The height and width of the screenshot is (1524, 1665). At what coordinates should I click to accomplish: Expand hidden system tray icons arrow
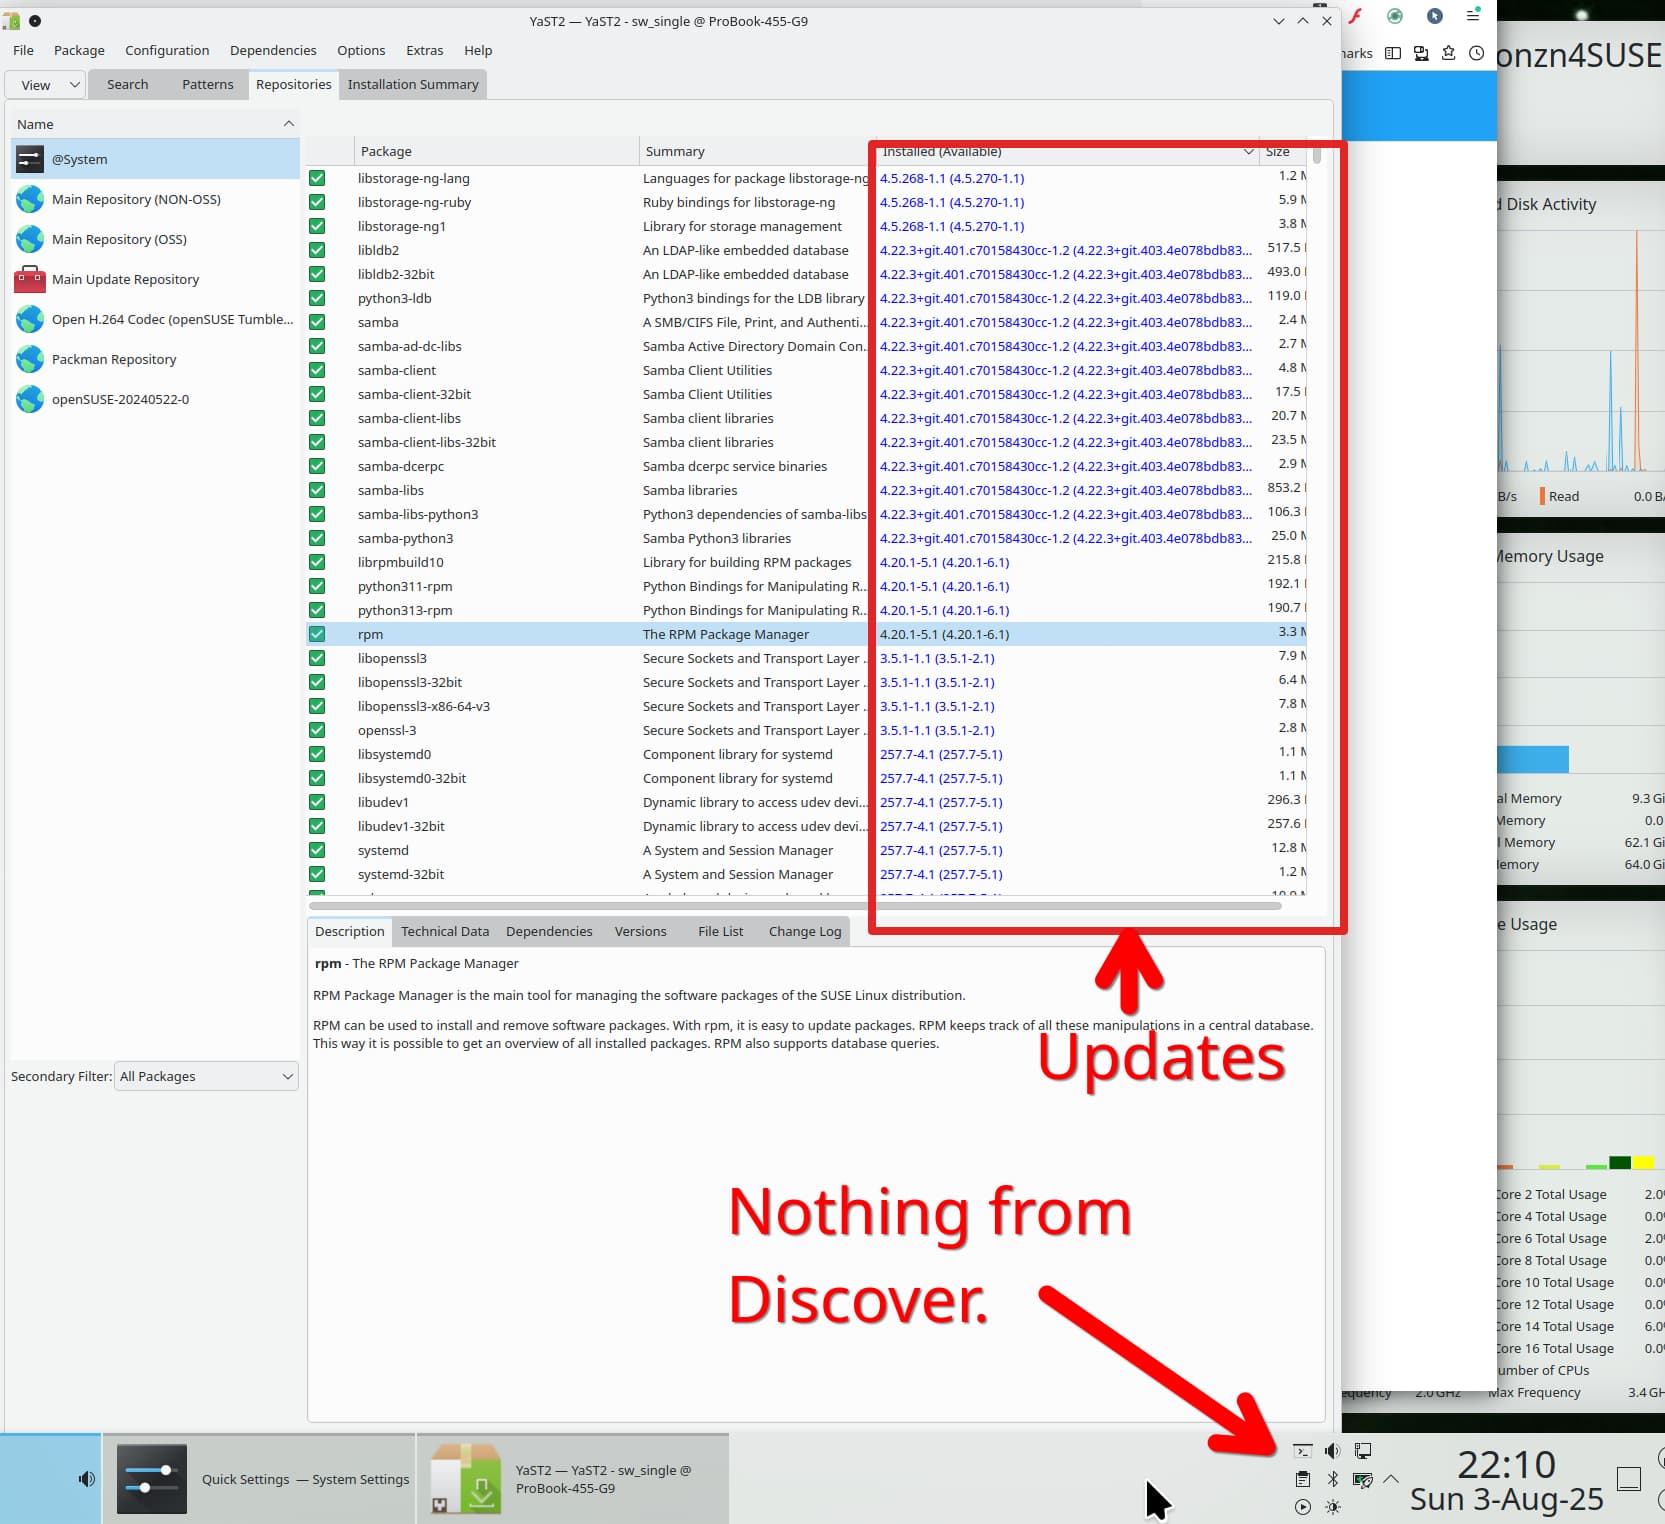coord(1390,1479)
